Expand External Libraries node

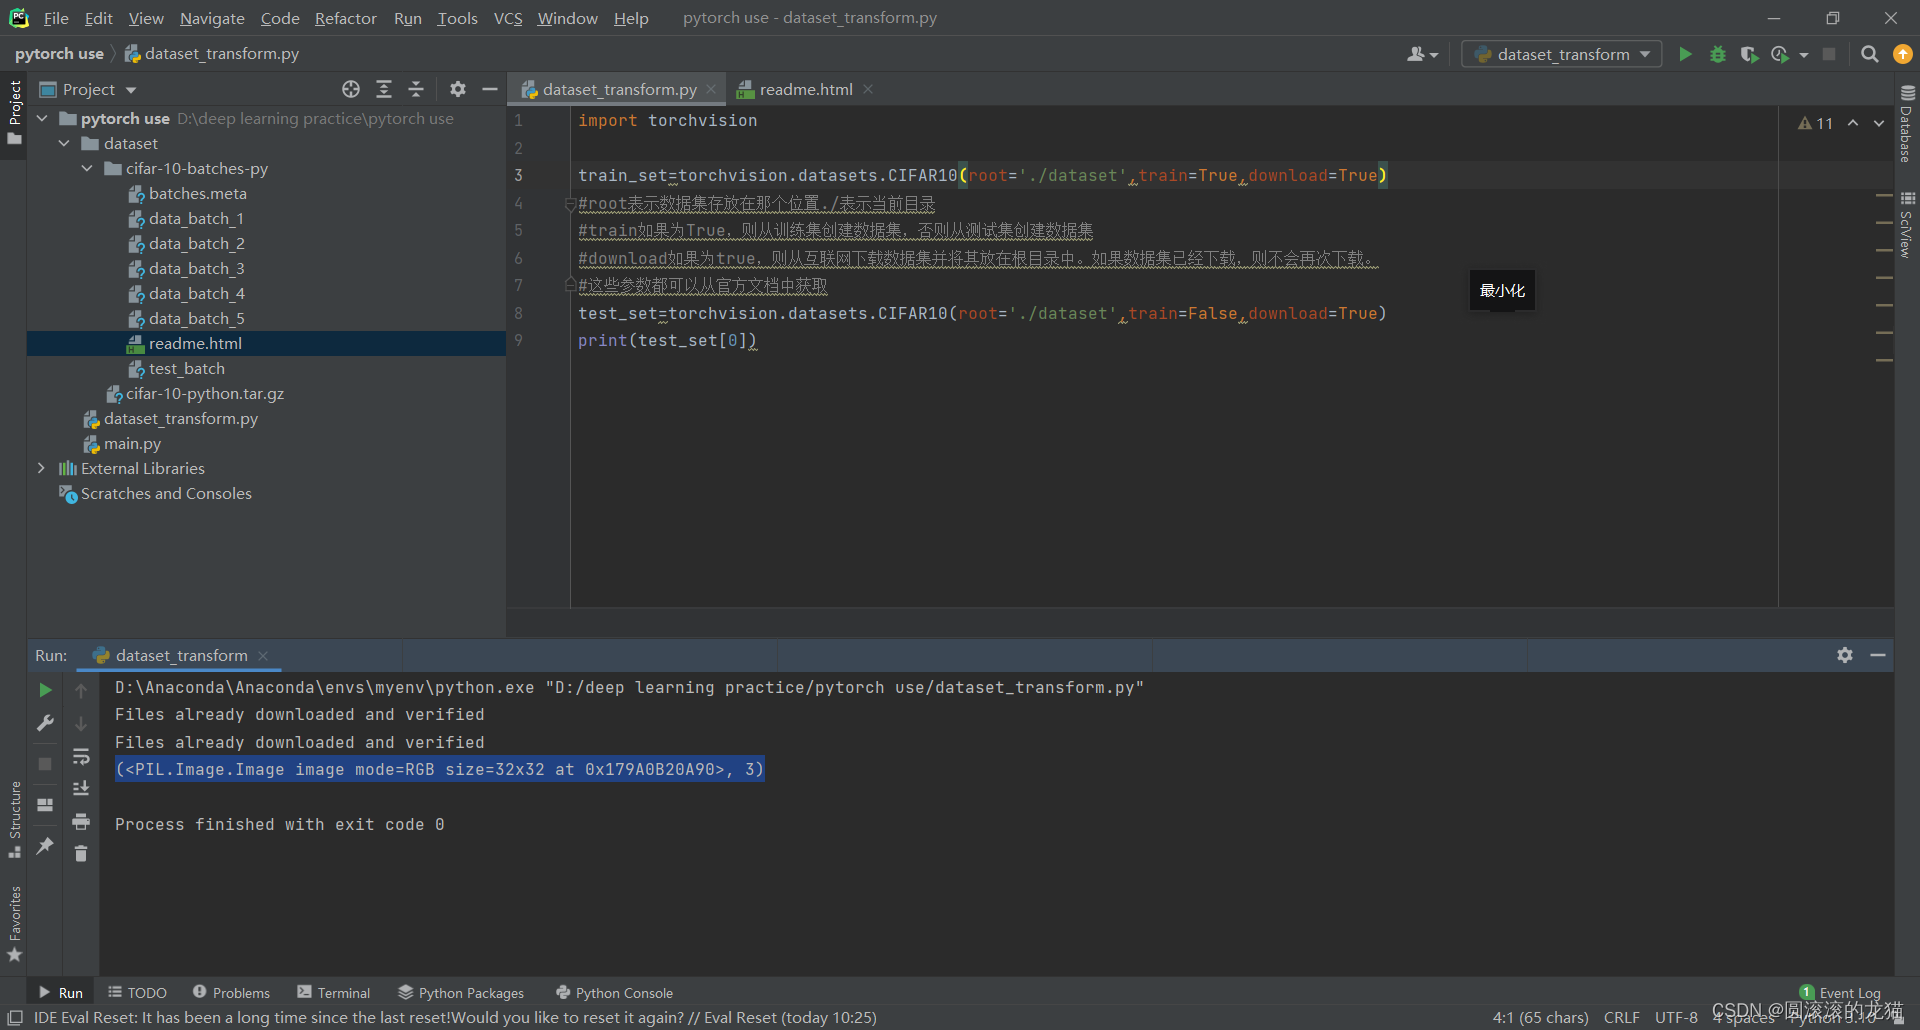(42, 468)
